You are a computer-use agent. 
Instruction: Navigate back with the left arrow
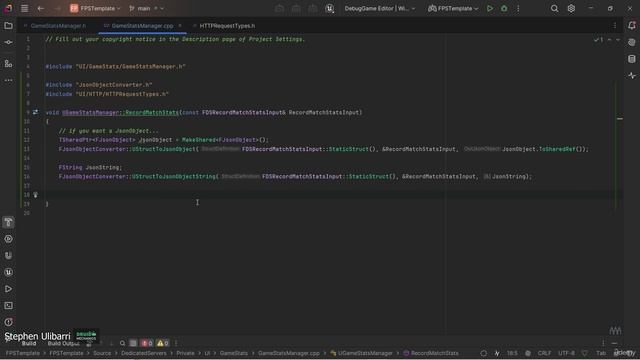point(40,8)
